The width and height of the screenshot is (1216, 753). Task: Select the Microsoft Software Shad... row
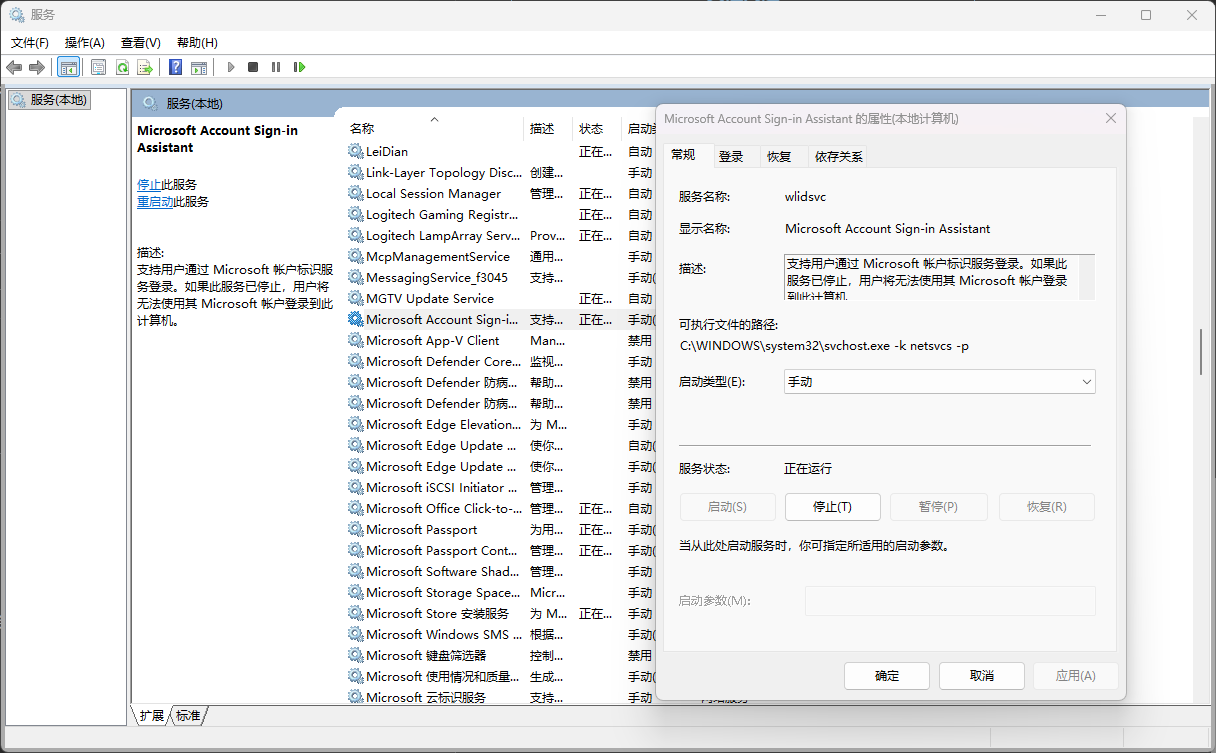pyautogui.click(x=500, y=571)
